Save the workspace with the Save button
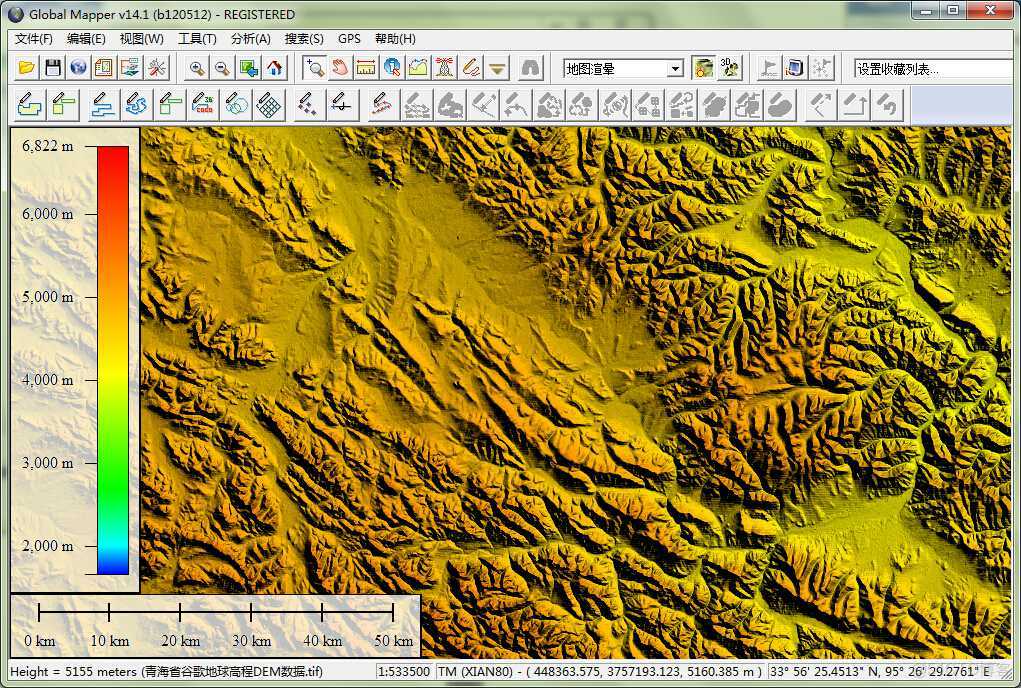Viewport: 1021px width, 688px height. click(x=51, y=68)
